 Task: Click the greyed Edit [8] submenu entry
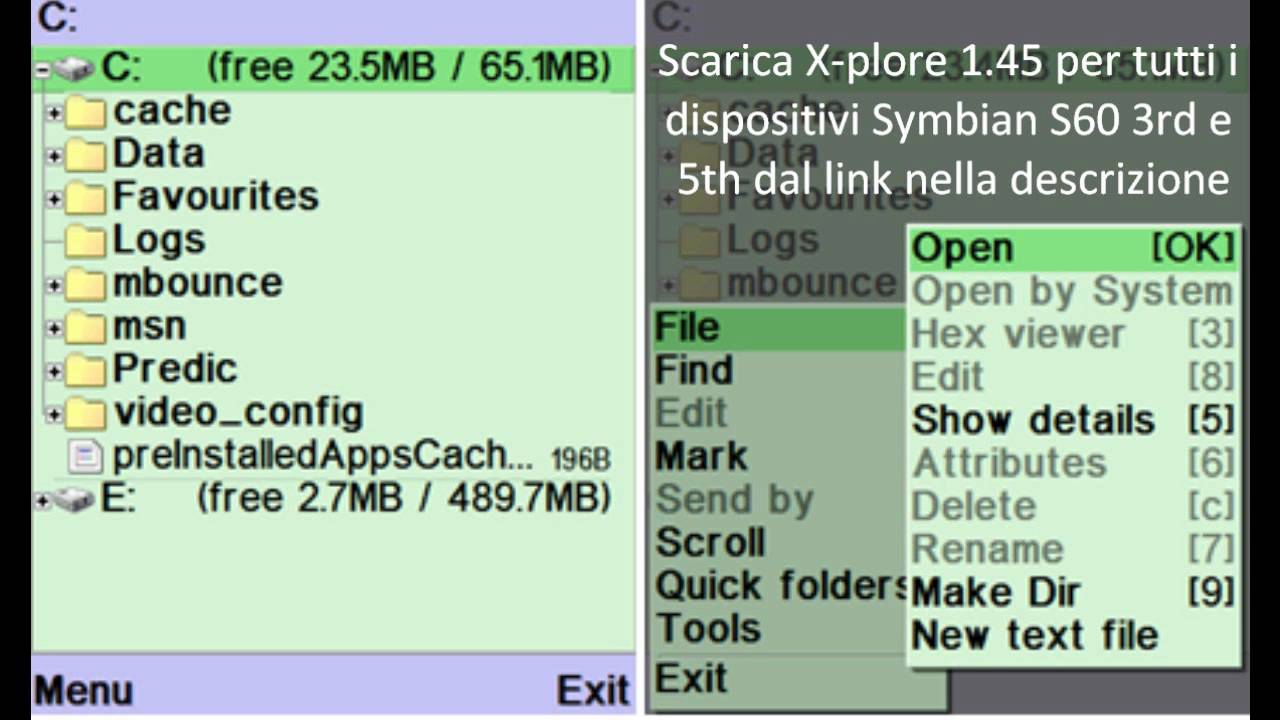[1074, 377]
